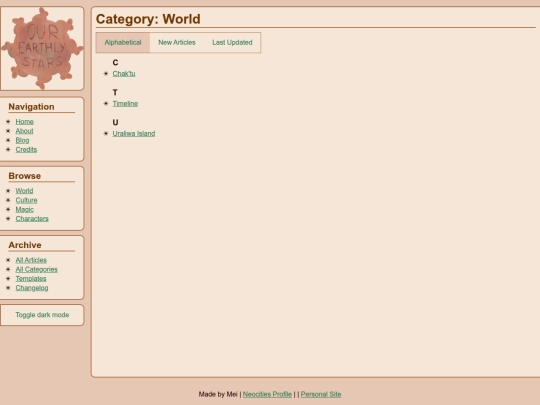Open All Categories in Archive
The width and height of the screenshot is (540, 405).
pyautogui.click(x=37, y=269)
